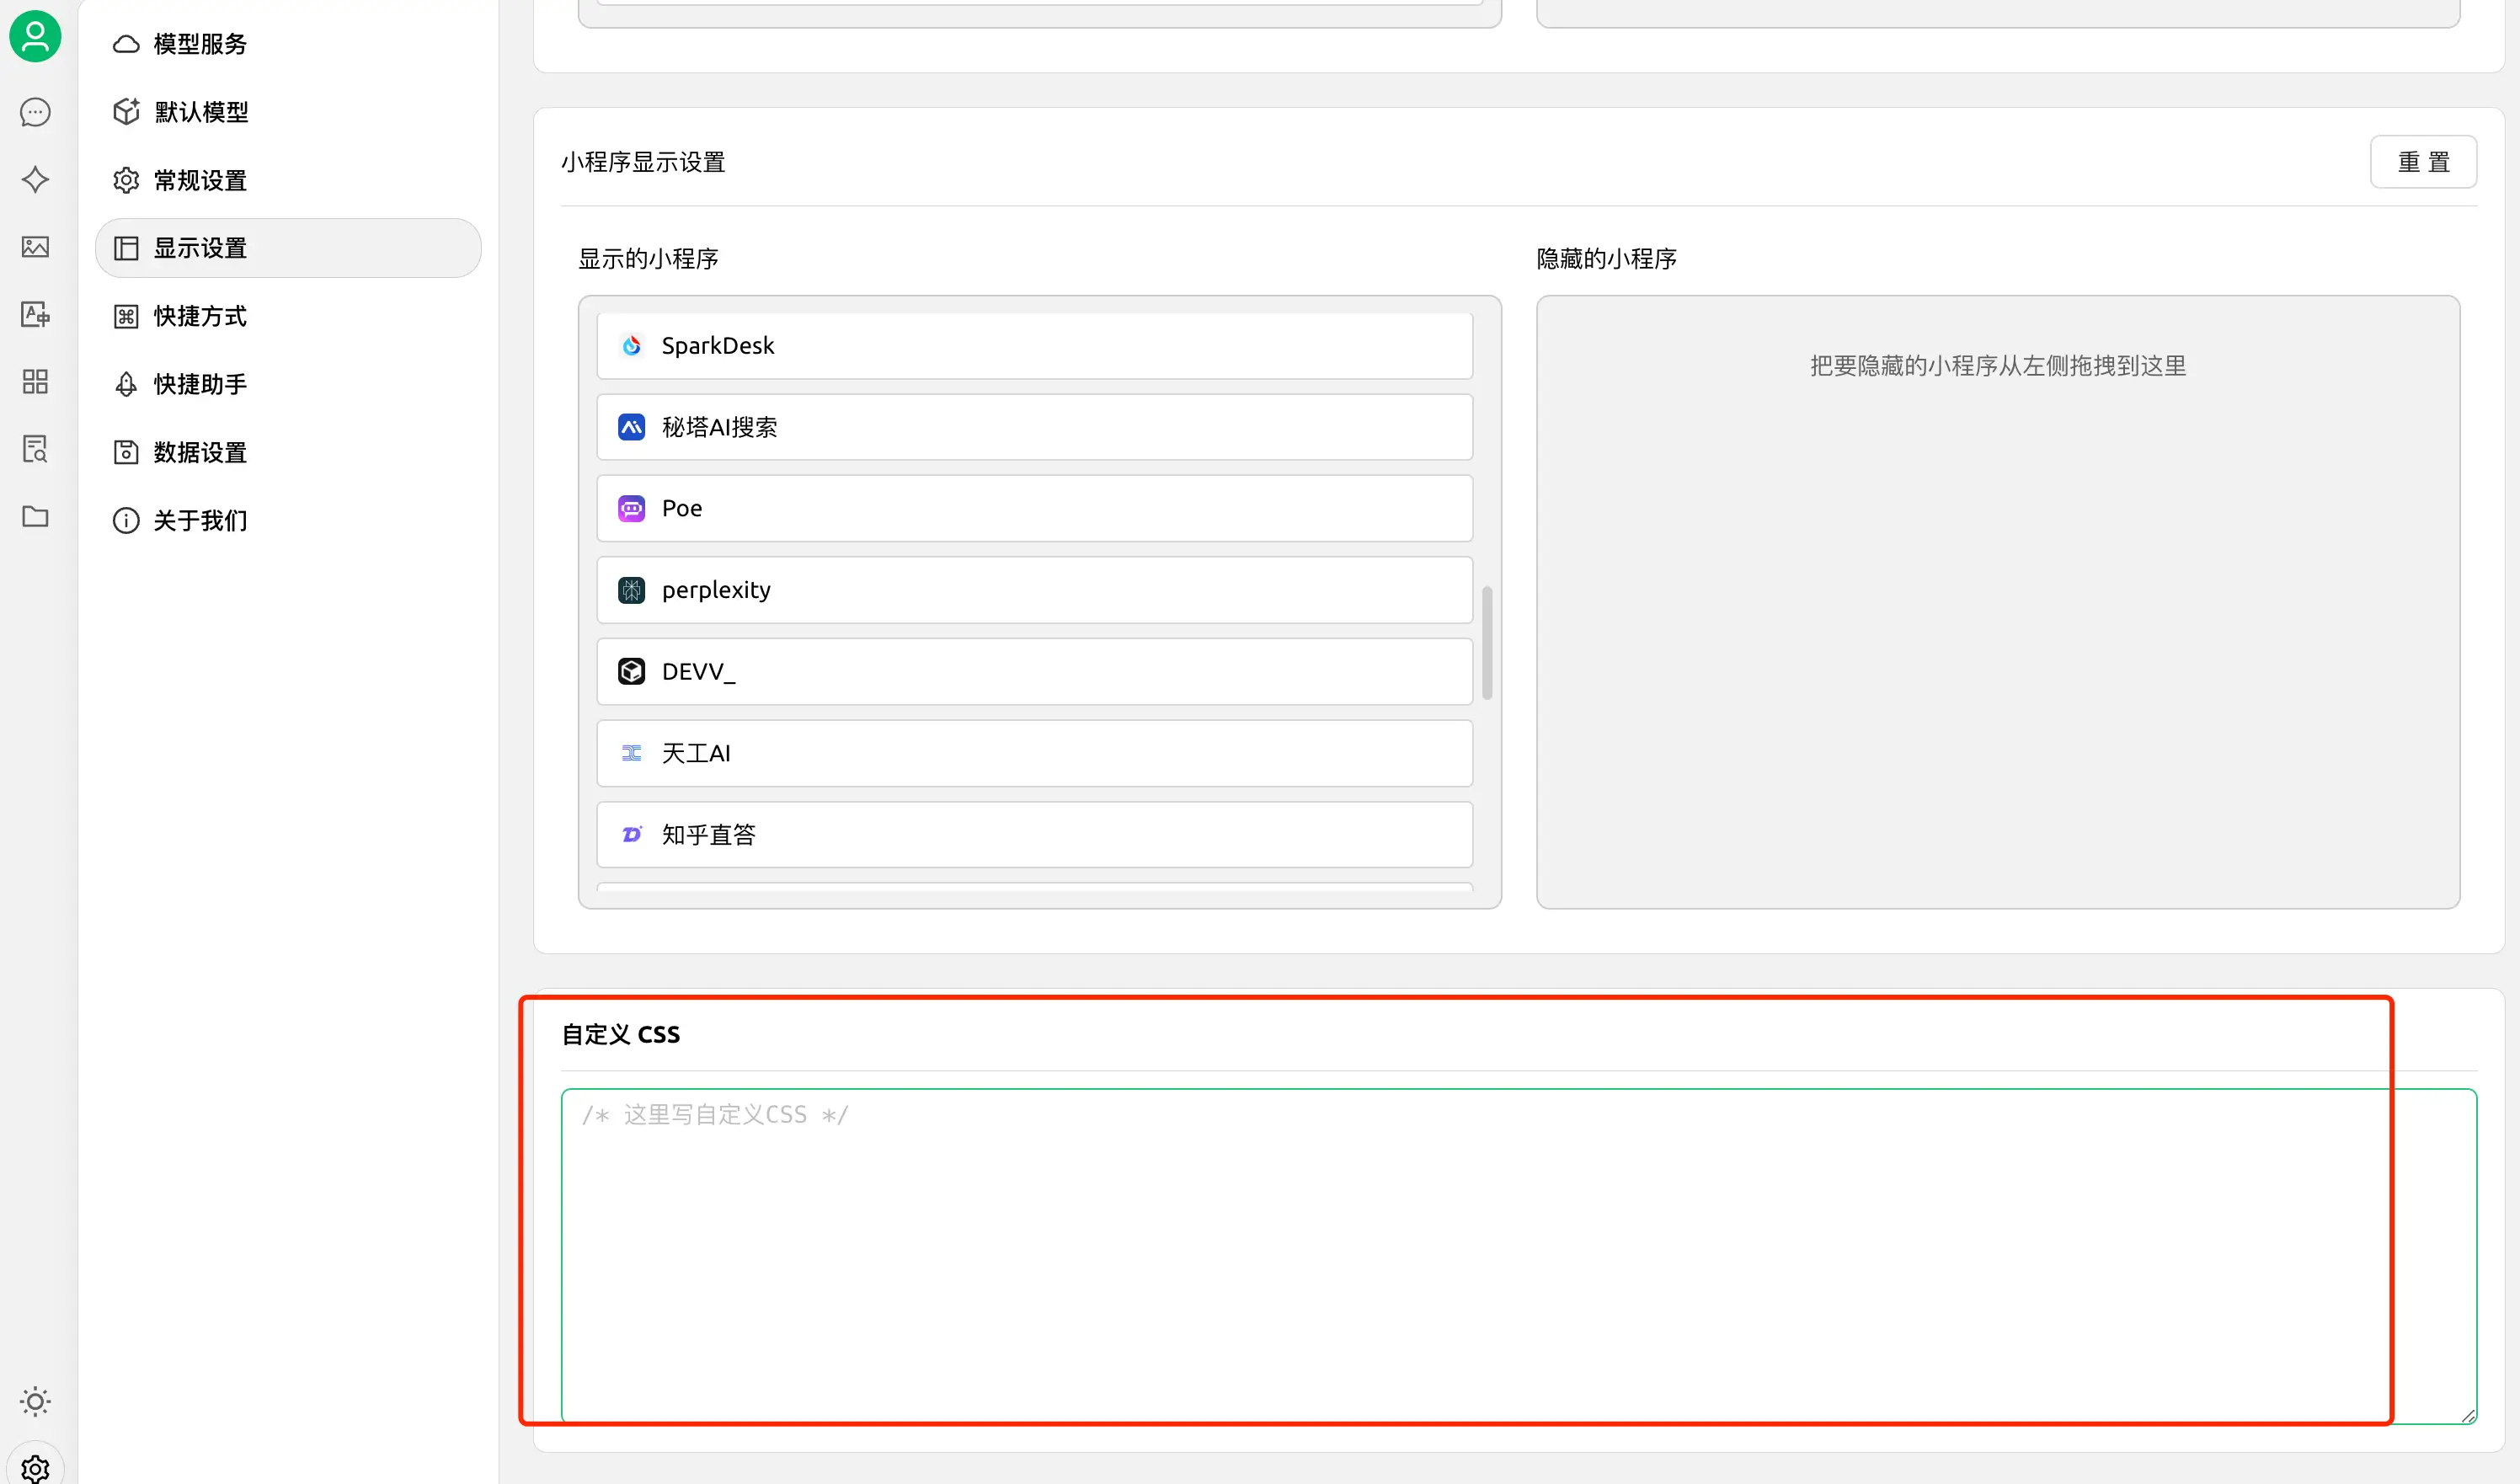Click the 天工AI app icon
The width and height of the screenshot is (2520, 1484).
[631, 753]
